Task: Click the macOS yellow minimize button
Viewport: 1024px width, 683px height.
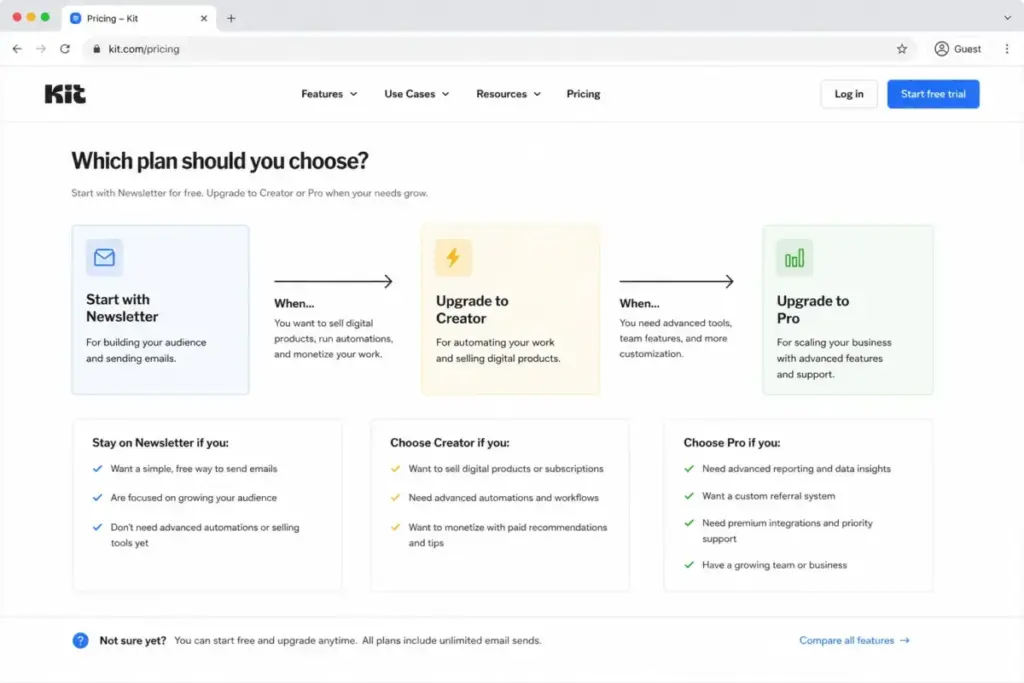Action: click(x=31, y=17)
